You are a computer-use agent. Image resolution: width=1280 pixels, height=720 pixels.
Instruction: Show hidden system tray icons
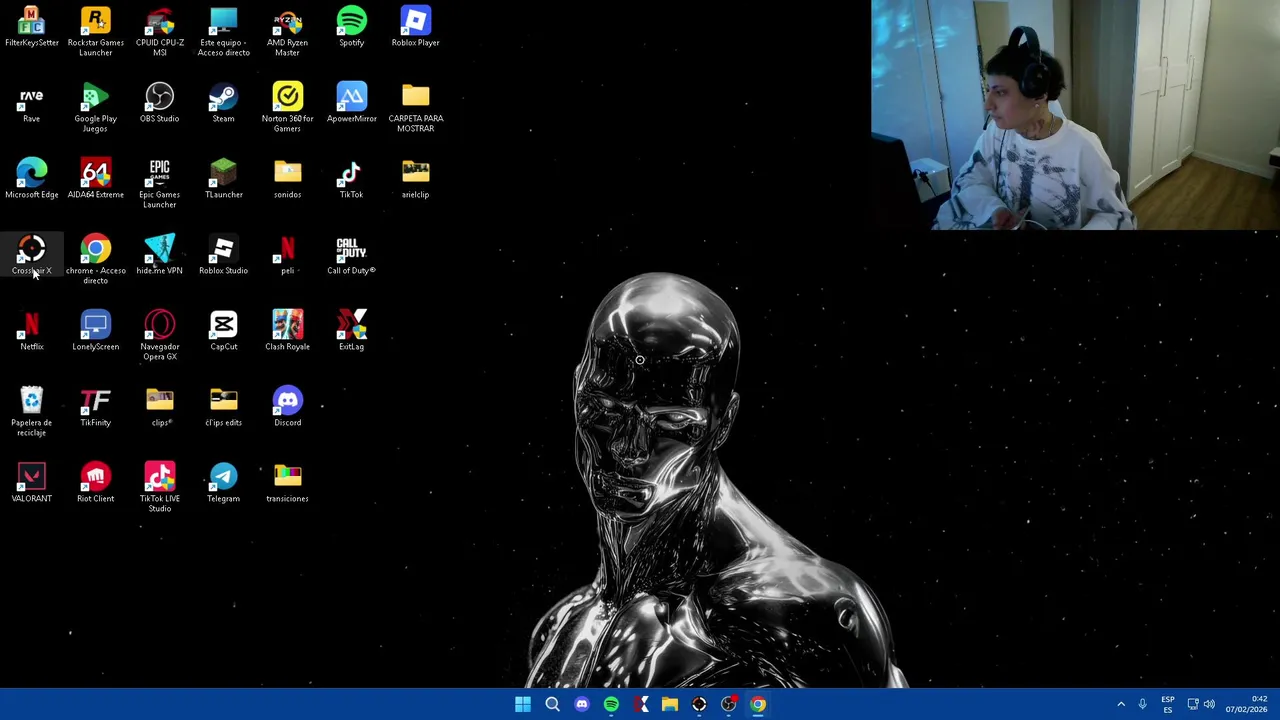click(x=1121, y=704)
